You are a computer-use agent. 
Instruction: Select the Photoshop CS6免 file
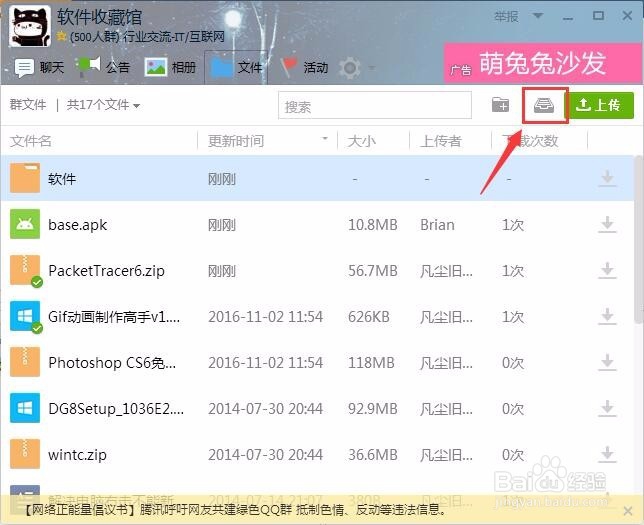click(x=112, y=363)
